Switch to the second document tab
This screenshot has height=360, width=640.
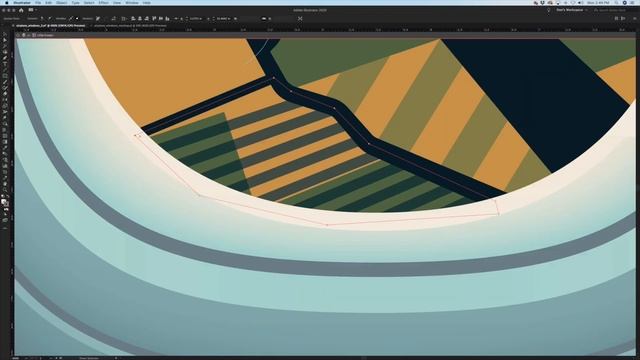[x=130, y=26]
